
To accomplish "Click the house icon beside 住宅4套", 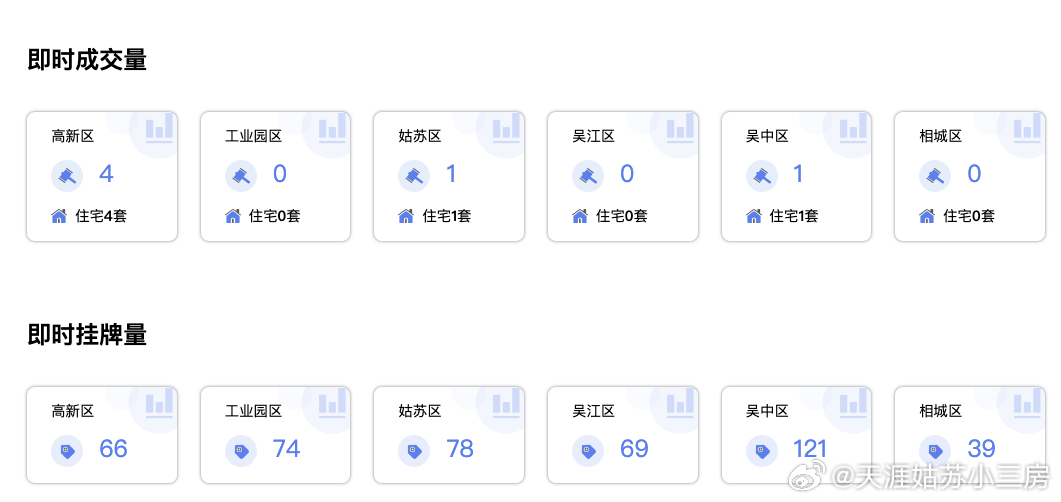I will pos(60,215).
